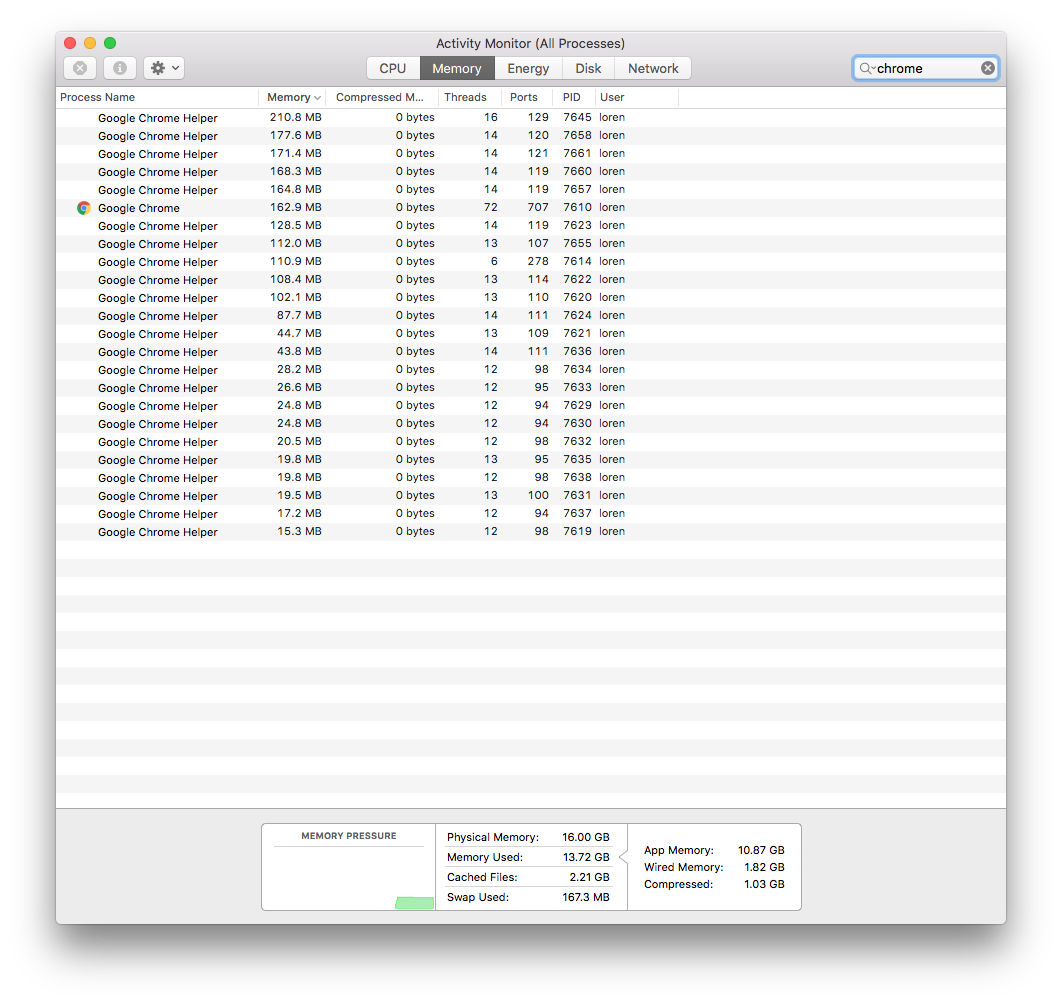Click the yellow minimize window button
1062x1004 pixels.
90,43
